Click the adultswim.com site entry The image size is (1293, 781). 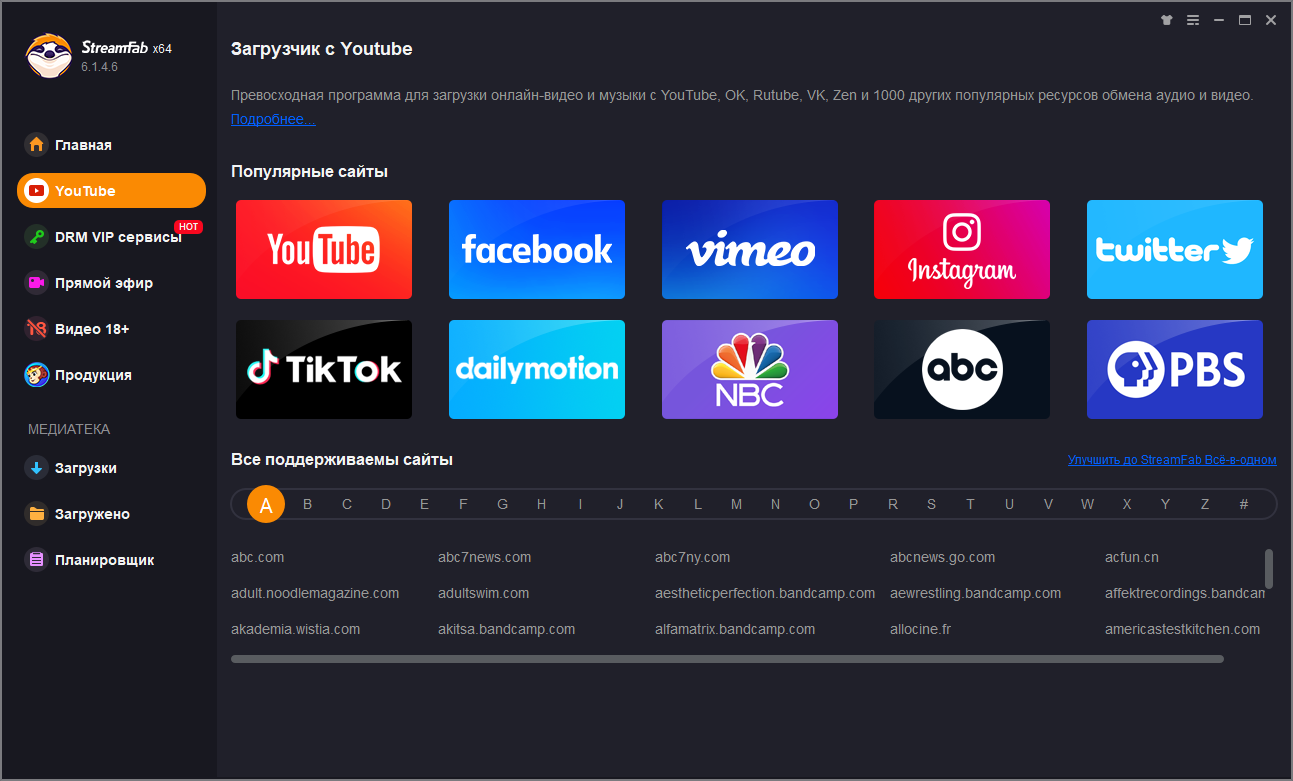(484, 593)
